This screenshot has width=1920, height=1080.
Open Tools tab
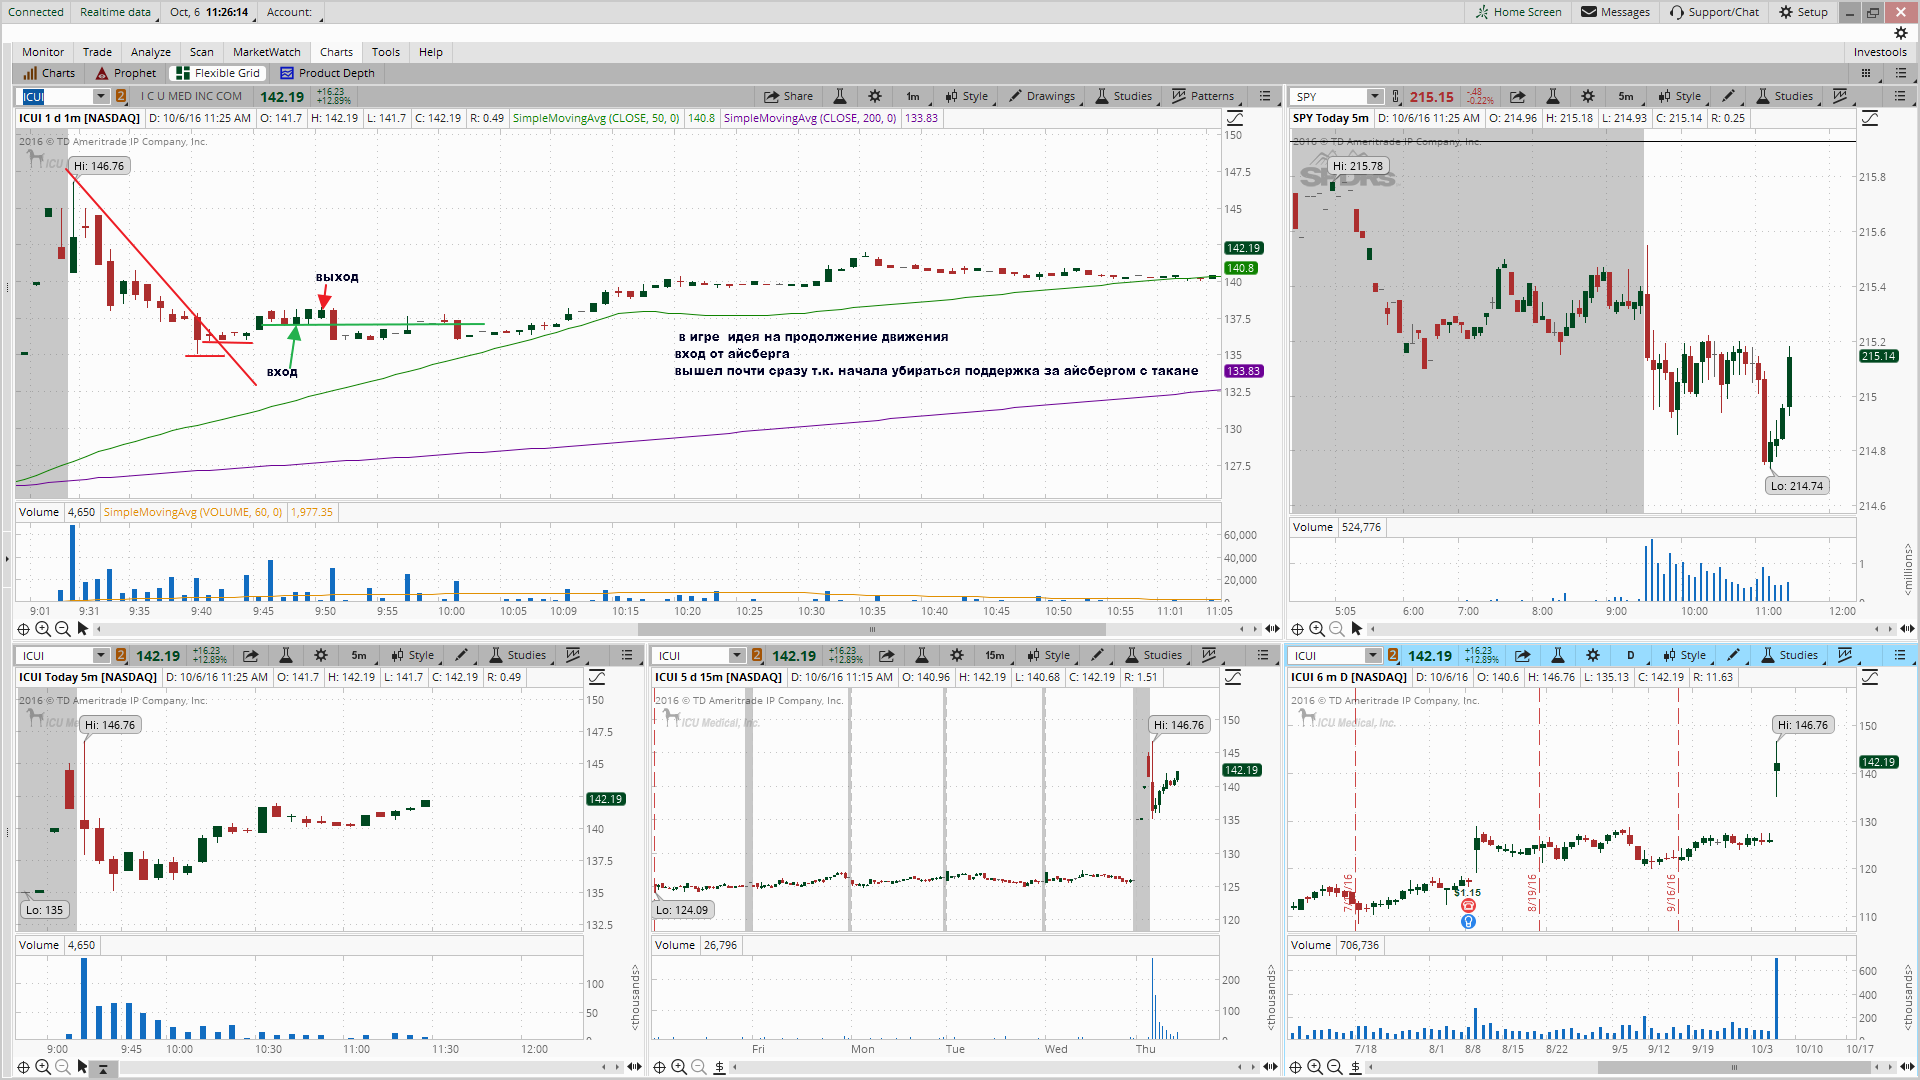click(x=386, y=52)
